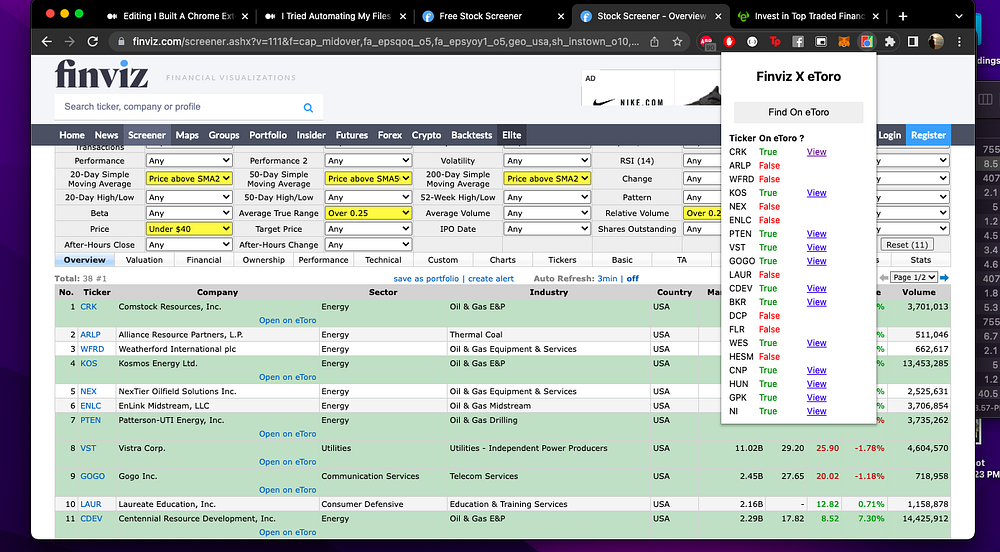Reload the page using the refresh icon

pos(93,42)
